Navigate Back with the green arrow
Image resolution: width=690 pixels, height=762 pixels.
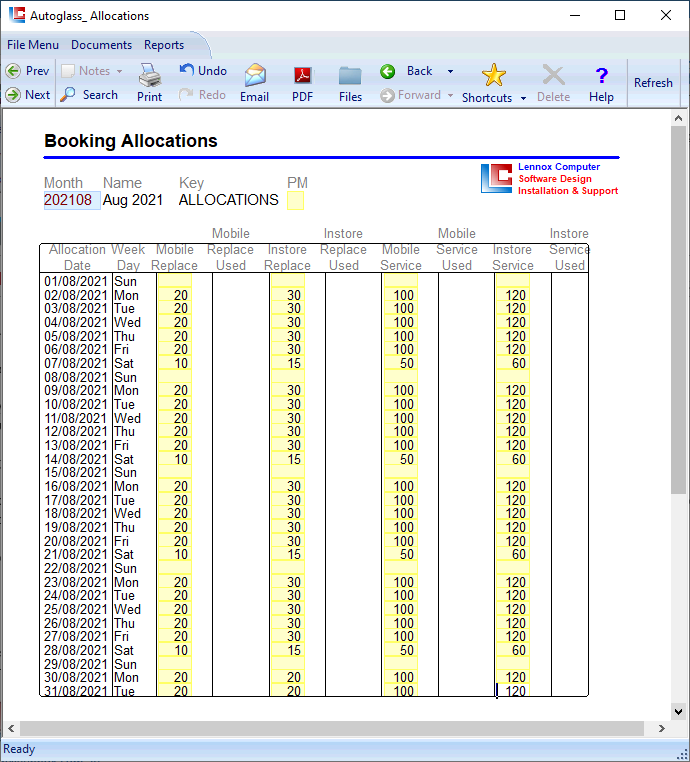pyautogui.click(x=406, y=71)
